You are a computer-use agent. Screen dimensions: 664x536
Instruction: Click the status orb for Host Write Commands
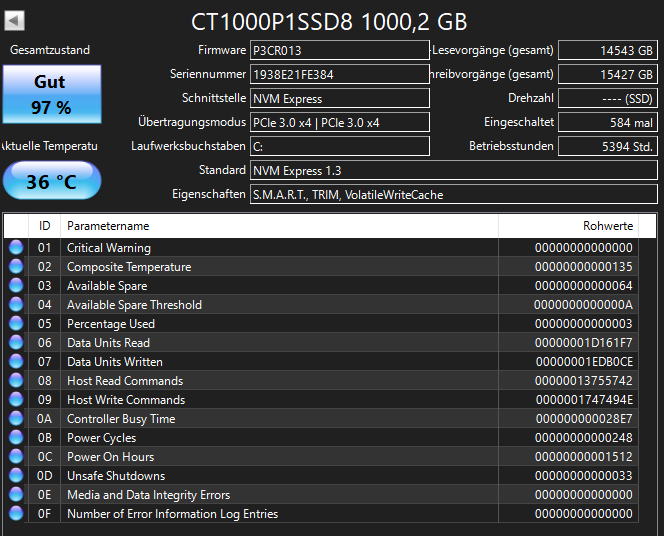pos(16,400)
